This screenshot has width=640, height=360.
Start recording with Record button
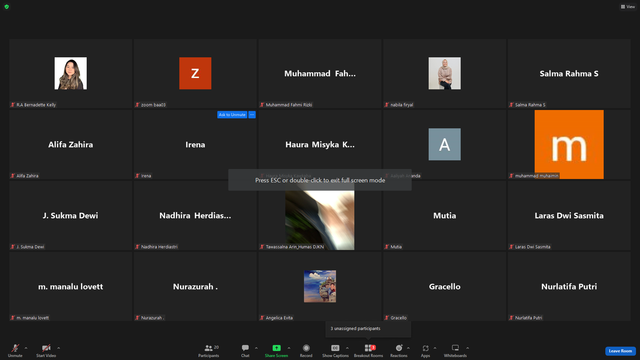[306, 350]
